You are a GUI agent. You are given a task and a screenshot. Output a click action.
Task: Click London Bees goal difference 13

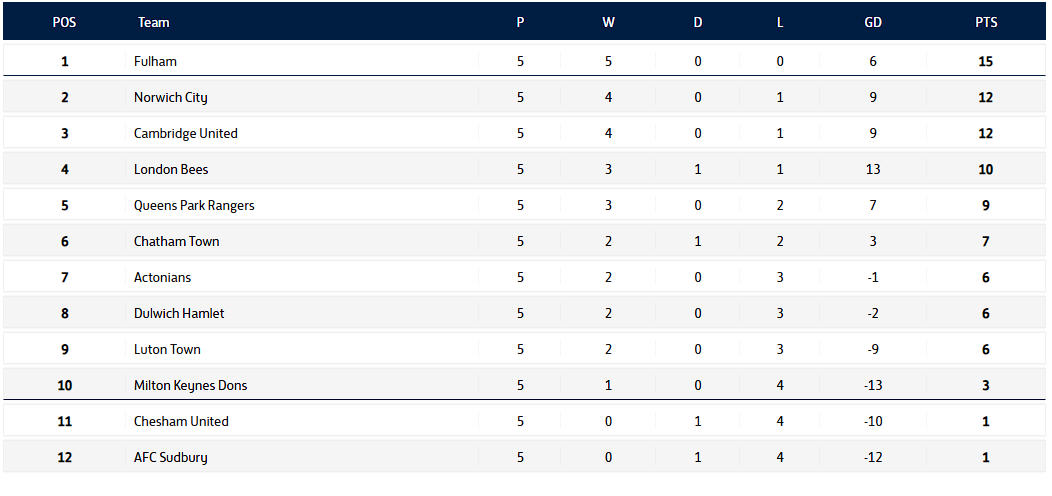click(873, 169)
